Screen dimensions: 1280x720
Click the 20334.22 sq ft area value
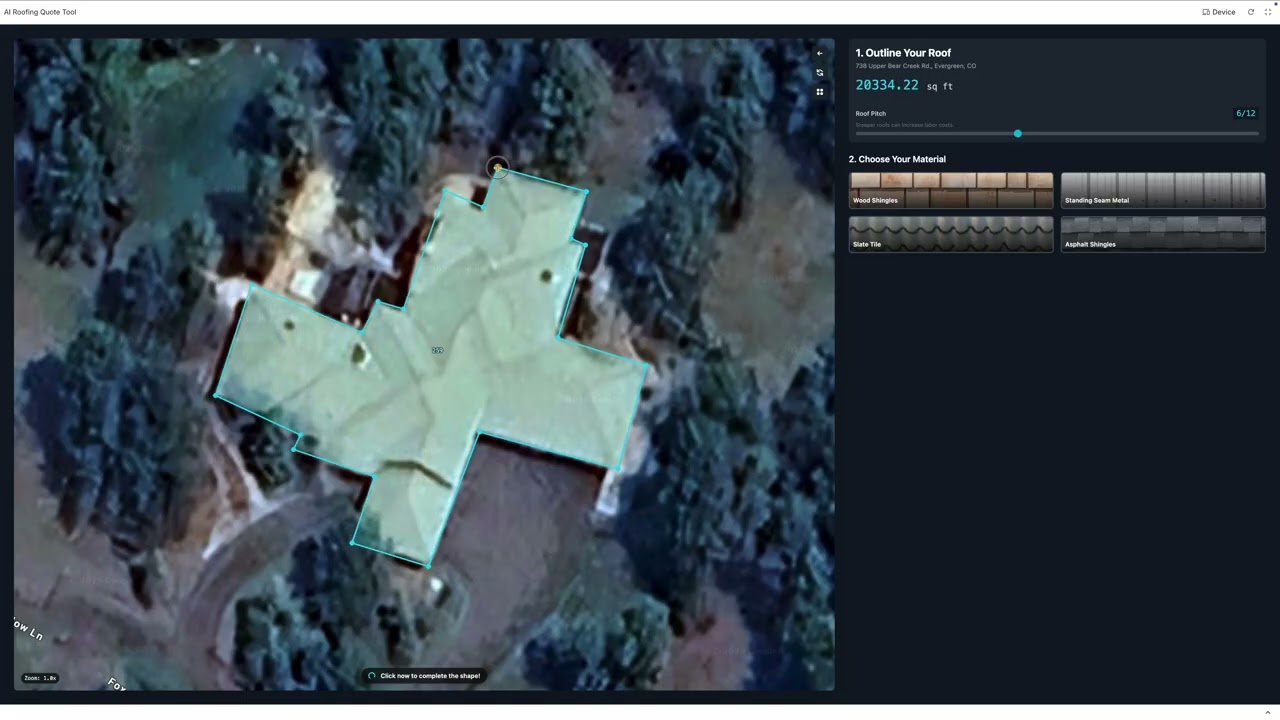click(x=904, y=85)
